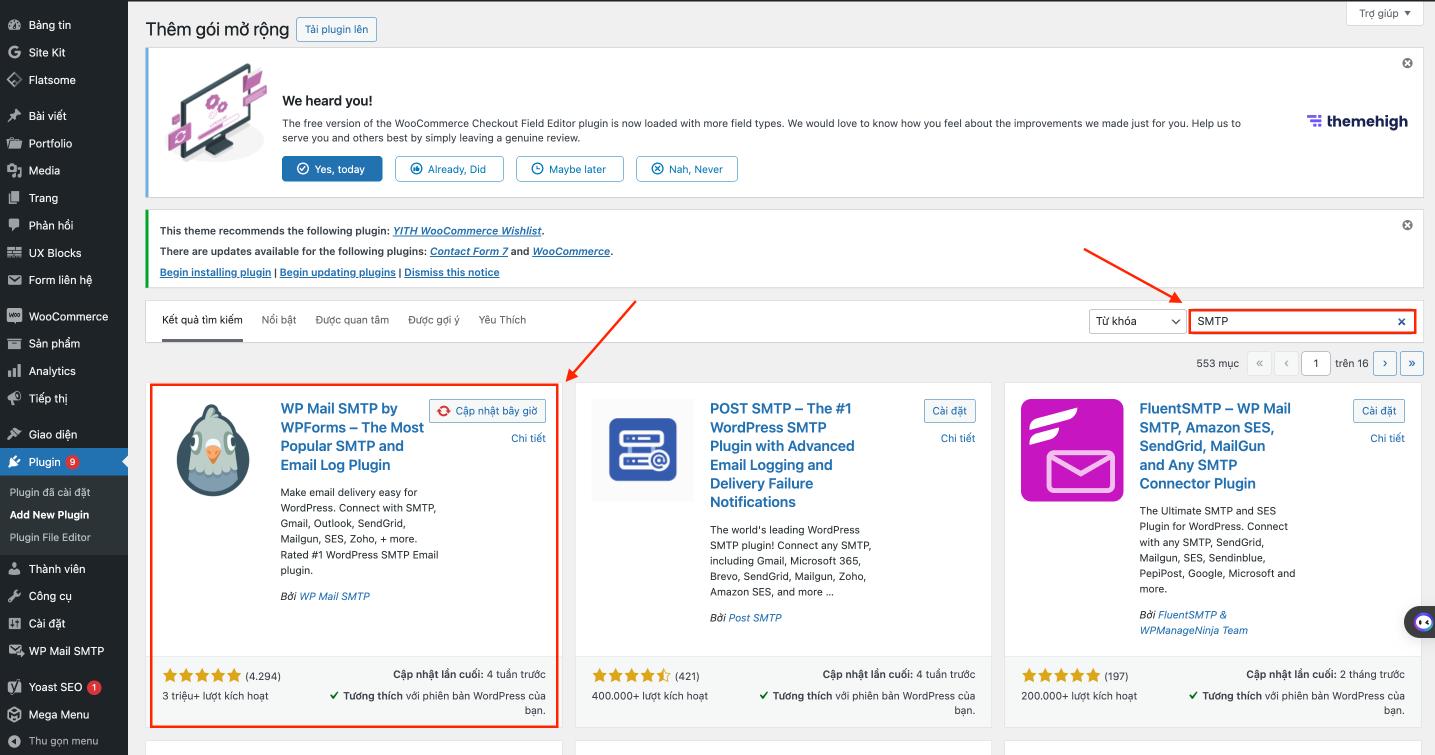Open the Được gợi ý tab
Viewport: 1435px width, 755px height.
point(434,320)
